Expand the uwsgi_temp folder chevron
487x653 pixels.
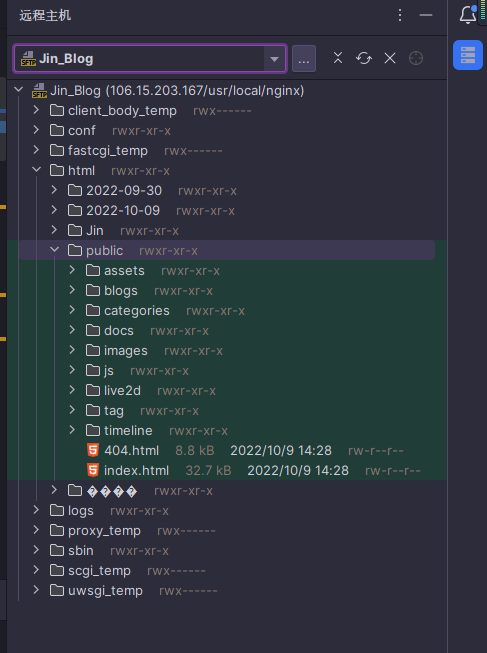[x=36, y=590]
